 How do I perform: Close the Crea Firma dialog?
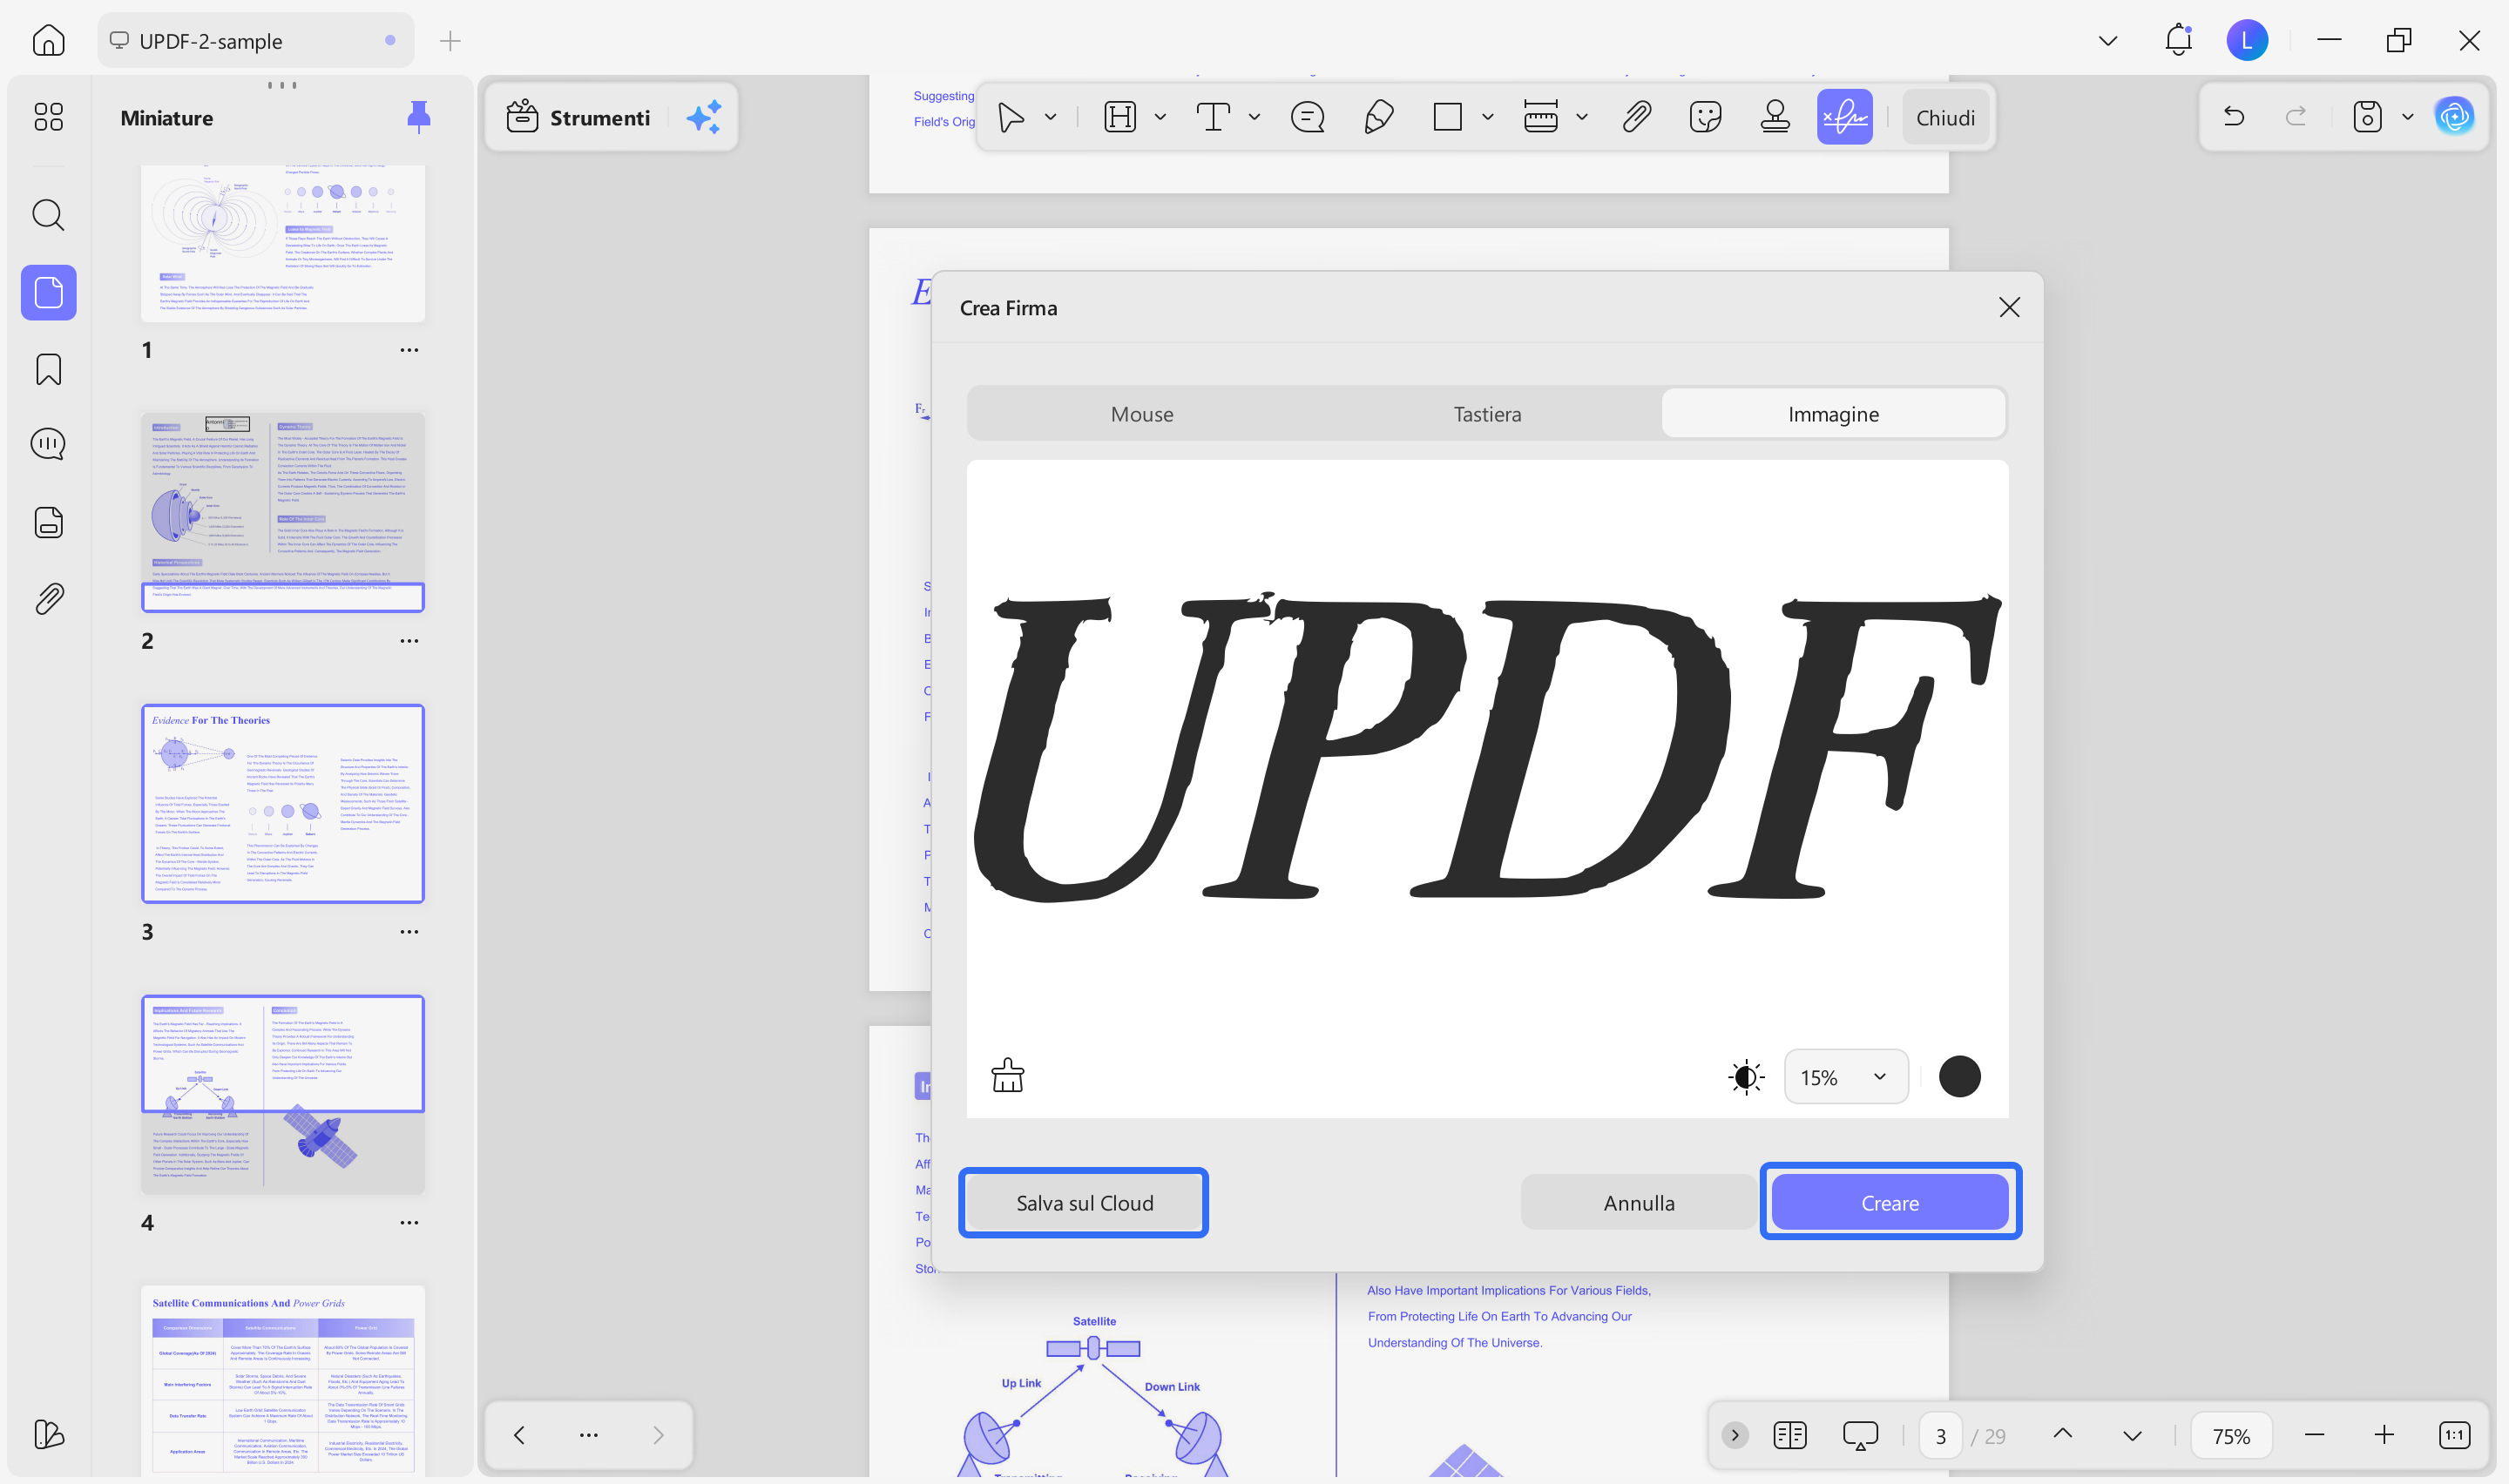(2009, 307)
